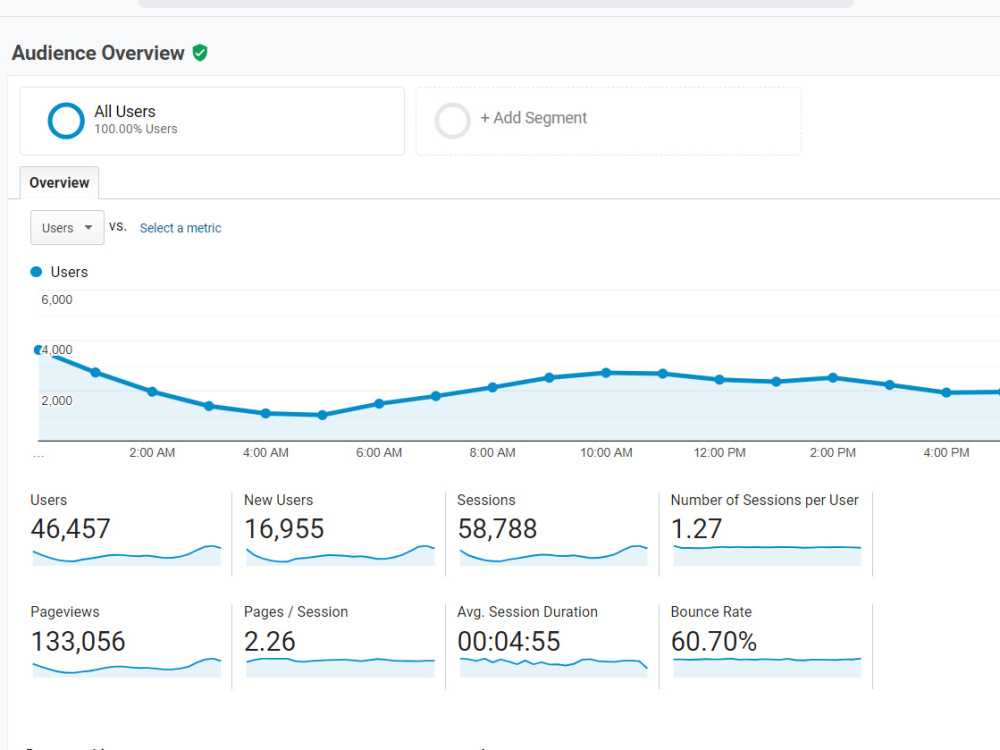Click the 10:00 AM x-axis label
The width and height of the screenshot is (1000, 750).
(x=606, y=453)
